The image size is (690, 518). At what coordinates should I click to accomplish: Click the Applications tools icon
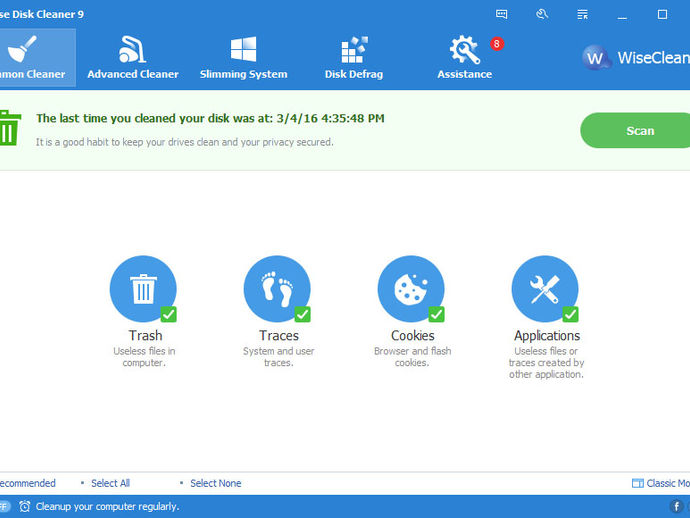tap(545, 289)
